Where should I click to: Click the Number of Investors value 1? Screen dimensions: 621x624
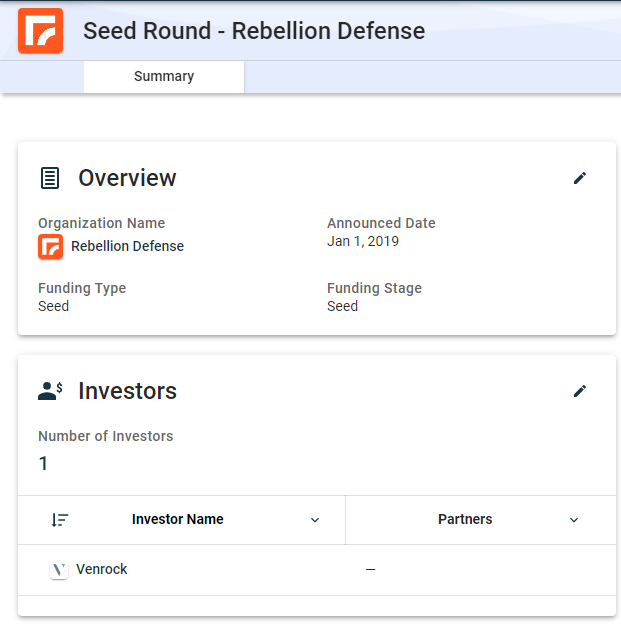[43, 463]
